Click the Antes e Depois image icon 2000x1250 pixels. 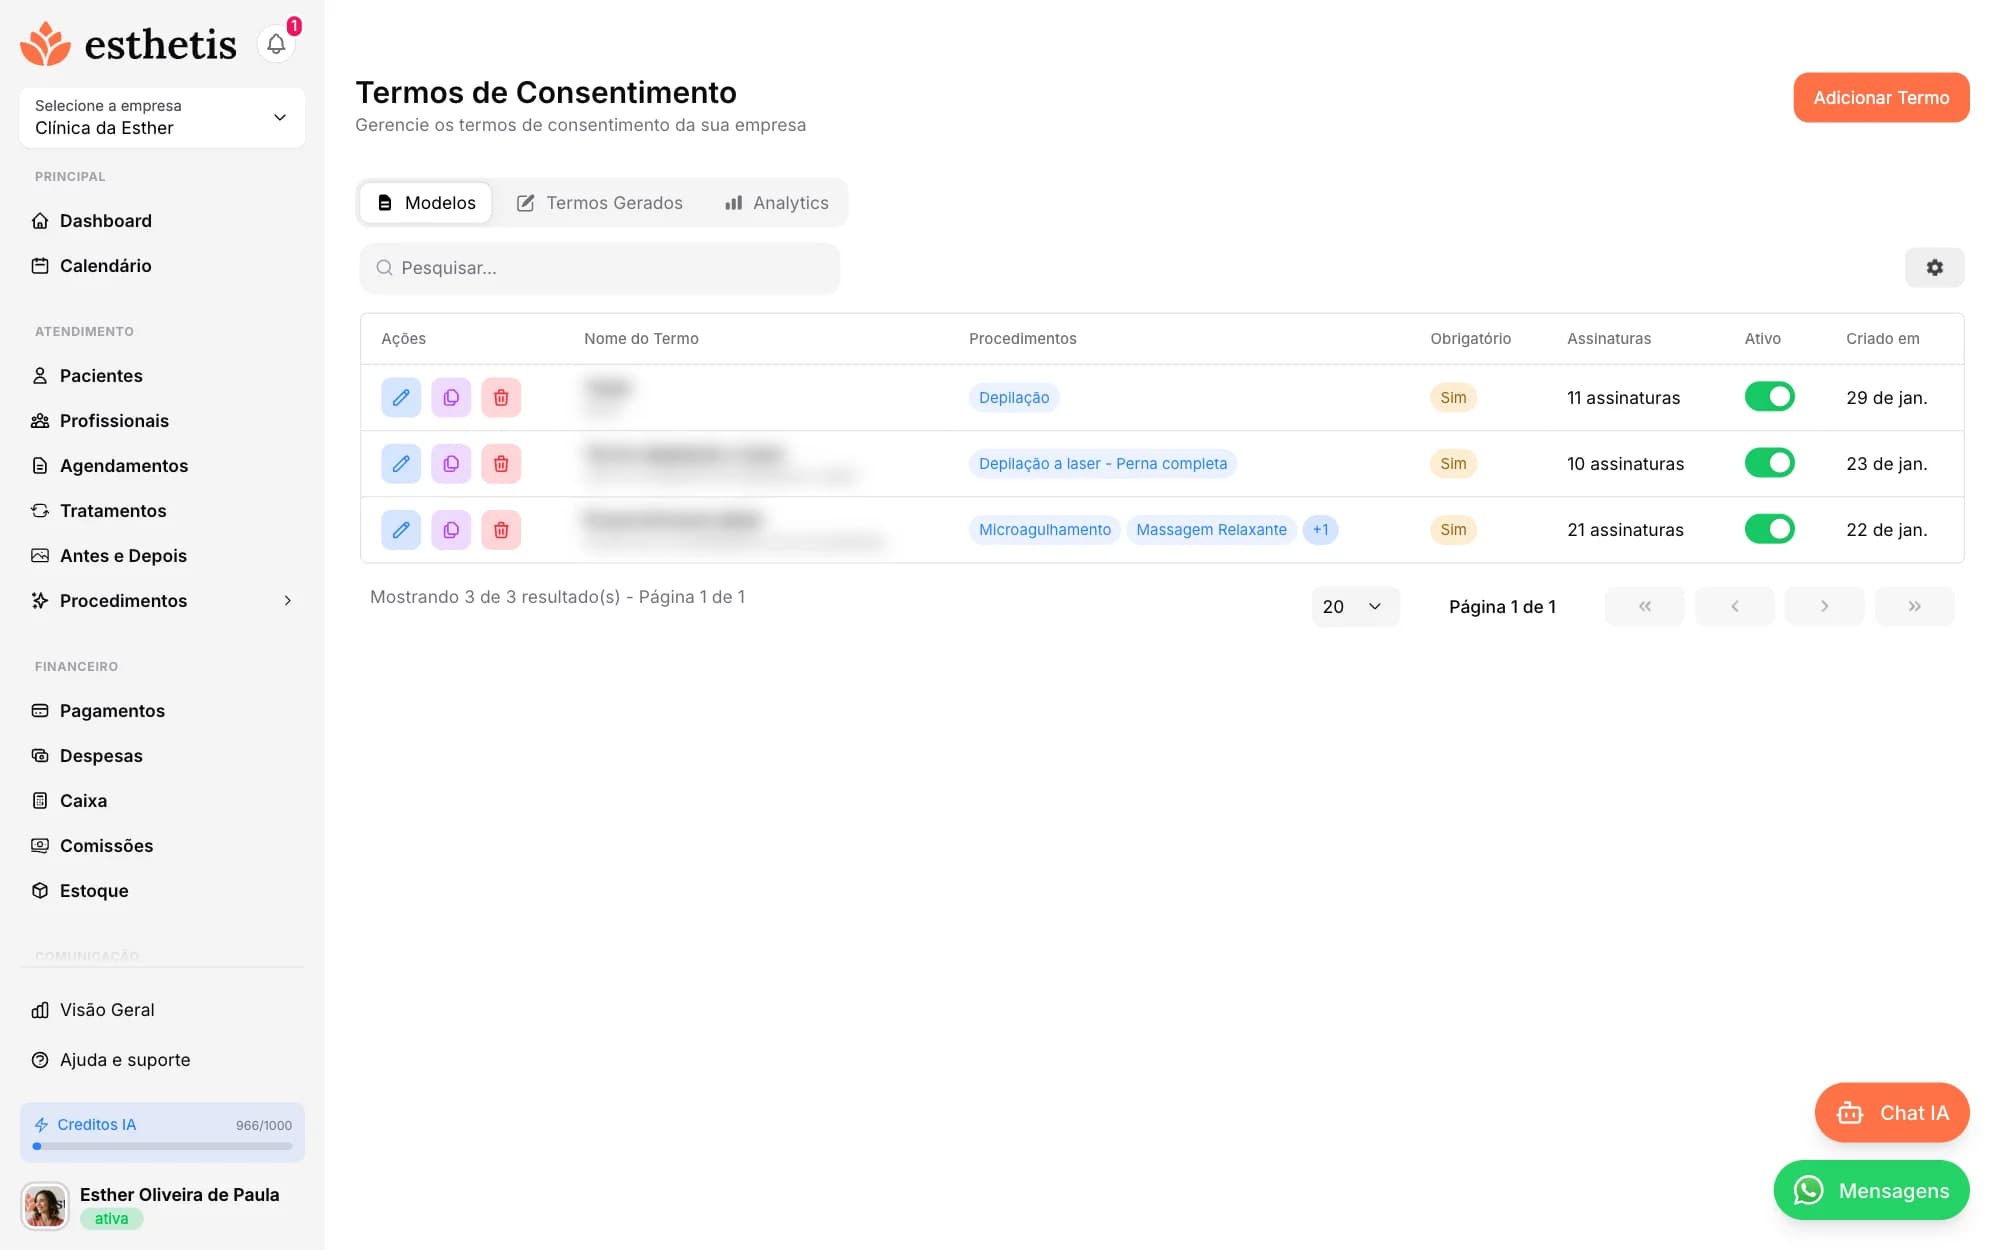(40, 556)
